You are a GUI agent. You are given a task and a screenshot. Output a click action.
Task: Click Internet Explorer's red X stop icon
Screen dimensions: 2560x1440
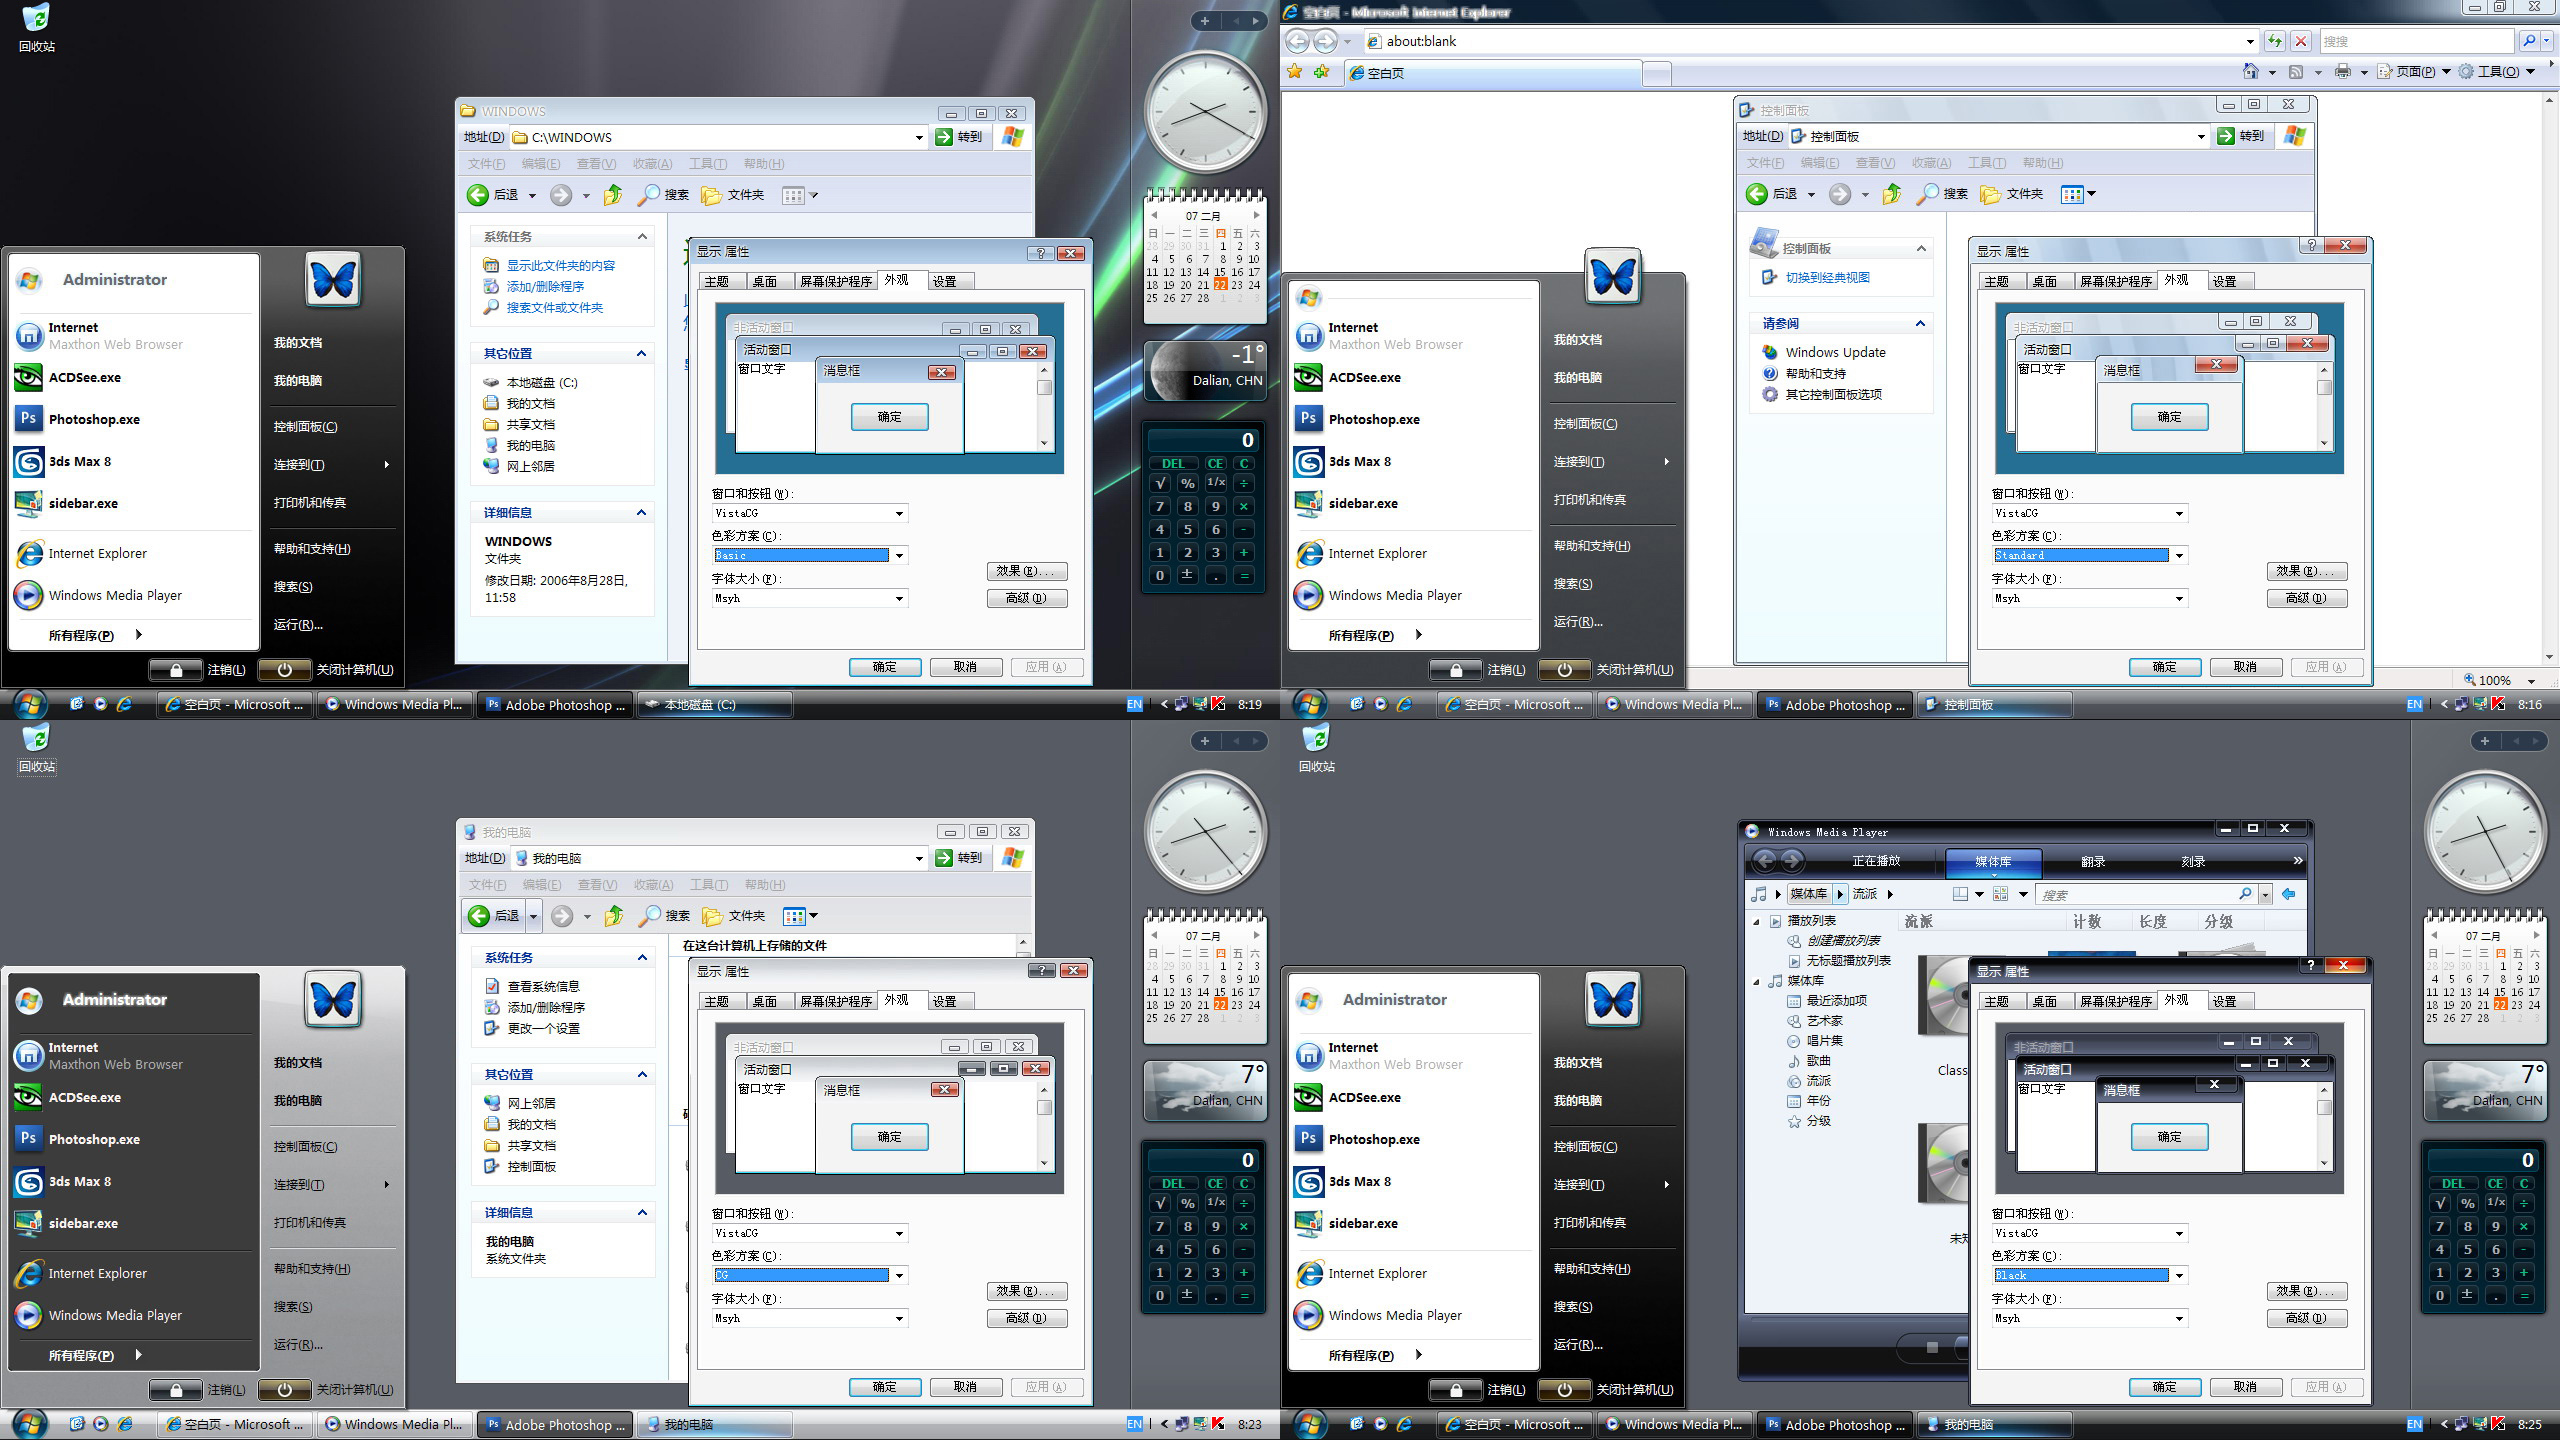pos(2301,41)
